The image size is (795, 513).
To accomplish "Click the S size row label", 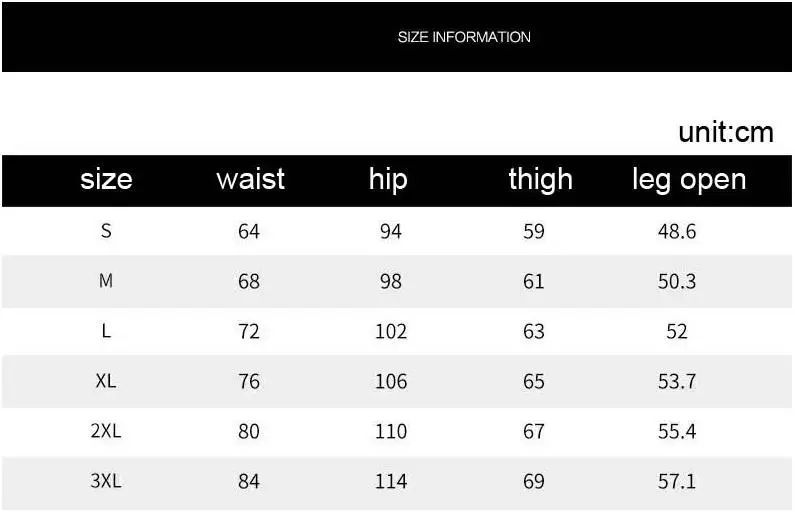I will pyautogui.click(x=106, y=231).
